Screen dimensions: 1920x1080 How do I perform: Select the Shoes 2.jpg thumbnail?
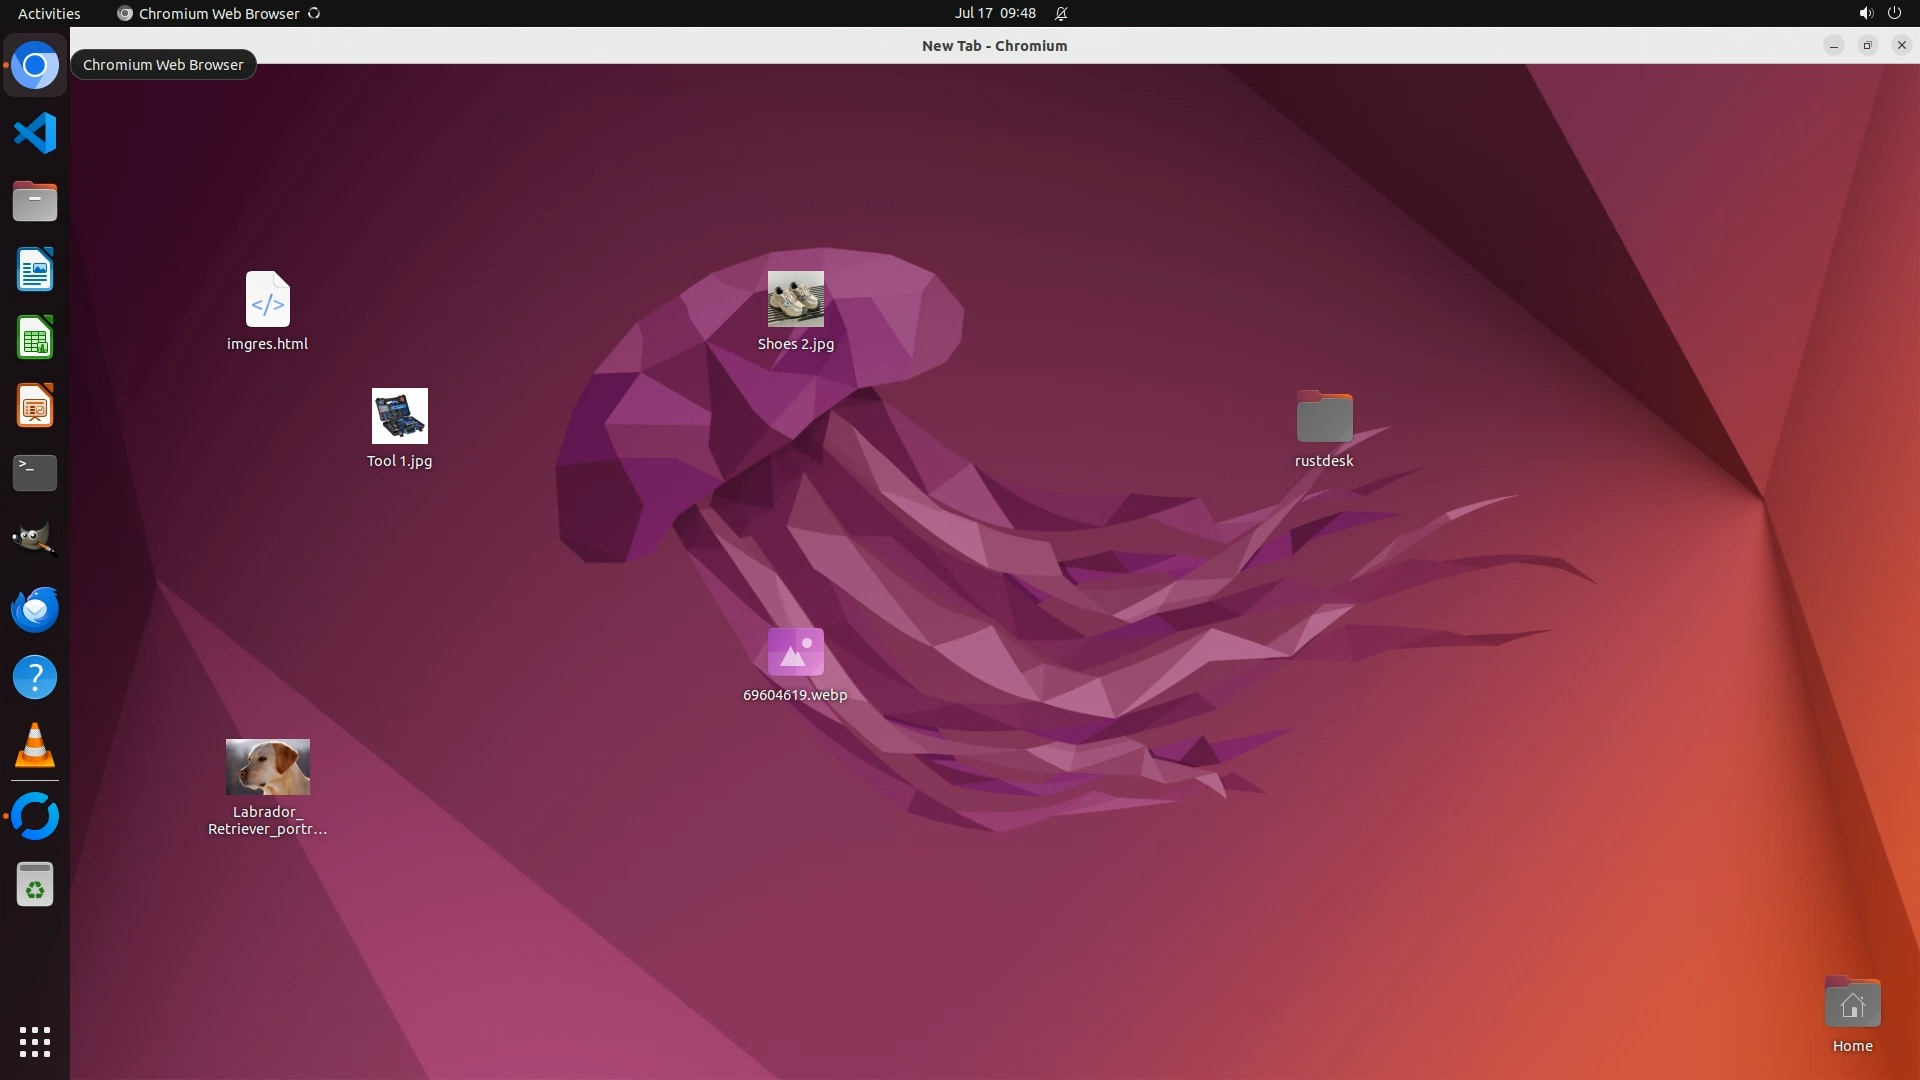795,299
